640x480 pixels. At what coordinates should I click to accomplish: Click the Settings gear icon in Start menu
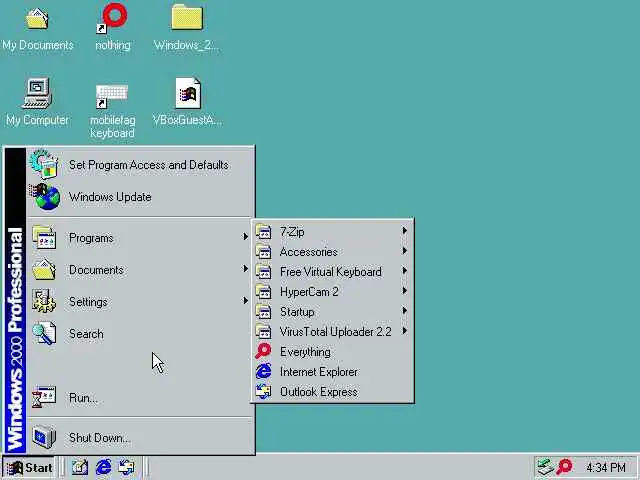pos(44,301)
